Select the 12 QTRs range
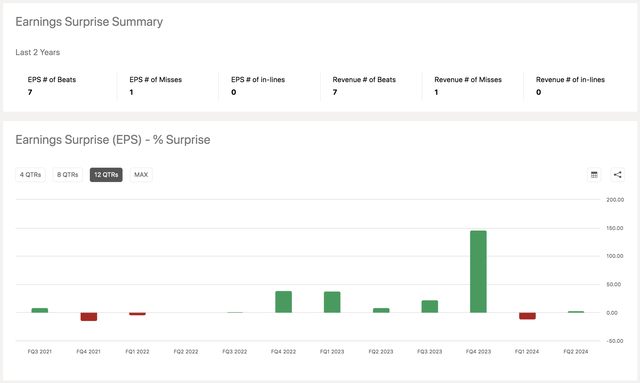 [106, 175]
